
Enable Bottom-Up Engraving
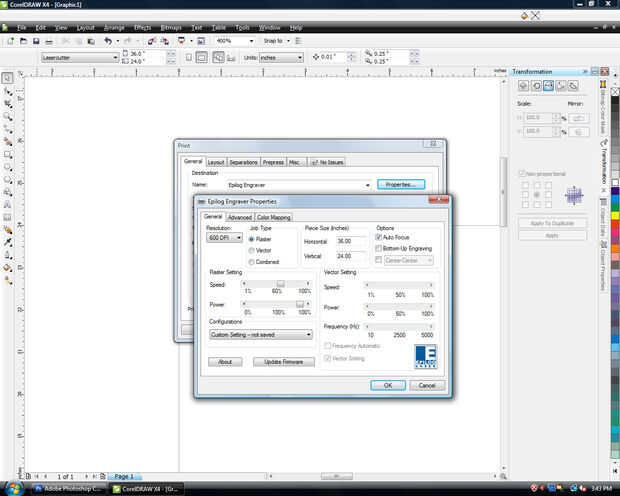(x=378, y=248)
